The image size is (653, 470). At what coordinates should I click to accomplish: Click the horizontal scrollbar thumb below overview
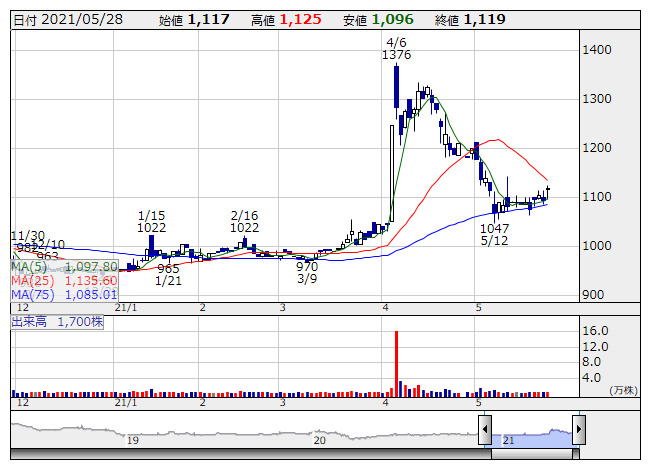[531, 454]
